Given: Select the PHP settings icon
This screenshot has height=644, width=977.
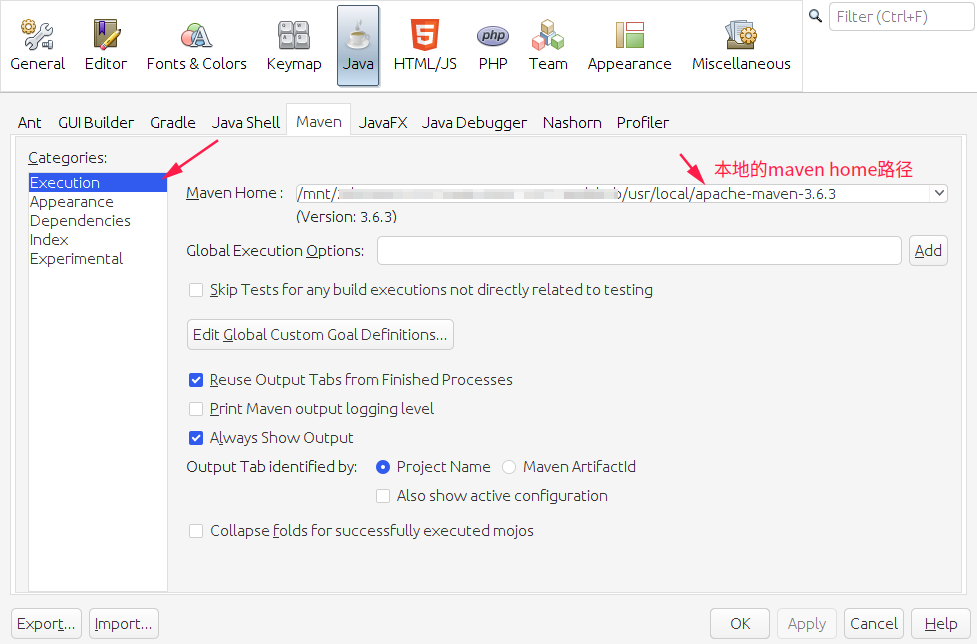Looking at the screenshot, I should point(492,40).
